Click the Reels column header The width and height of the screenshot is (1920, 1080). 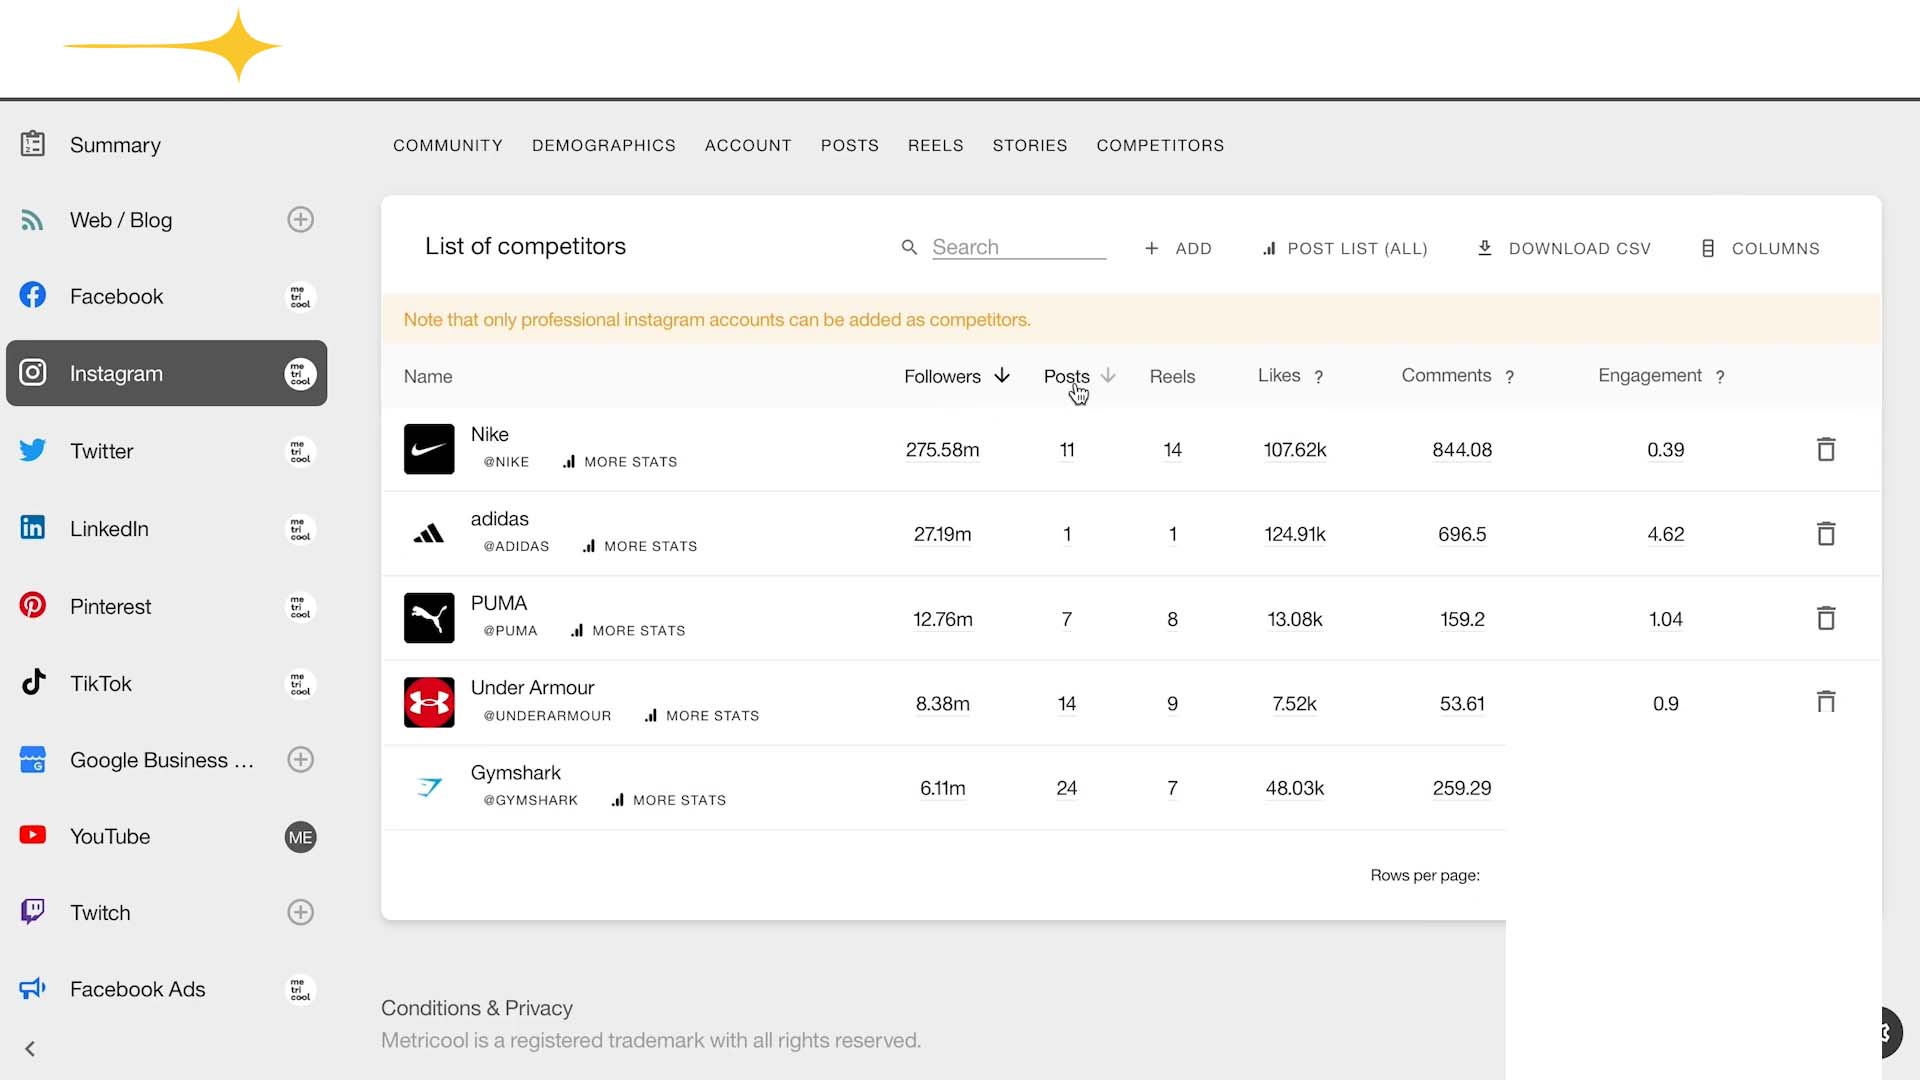point(1172,376)
